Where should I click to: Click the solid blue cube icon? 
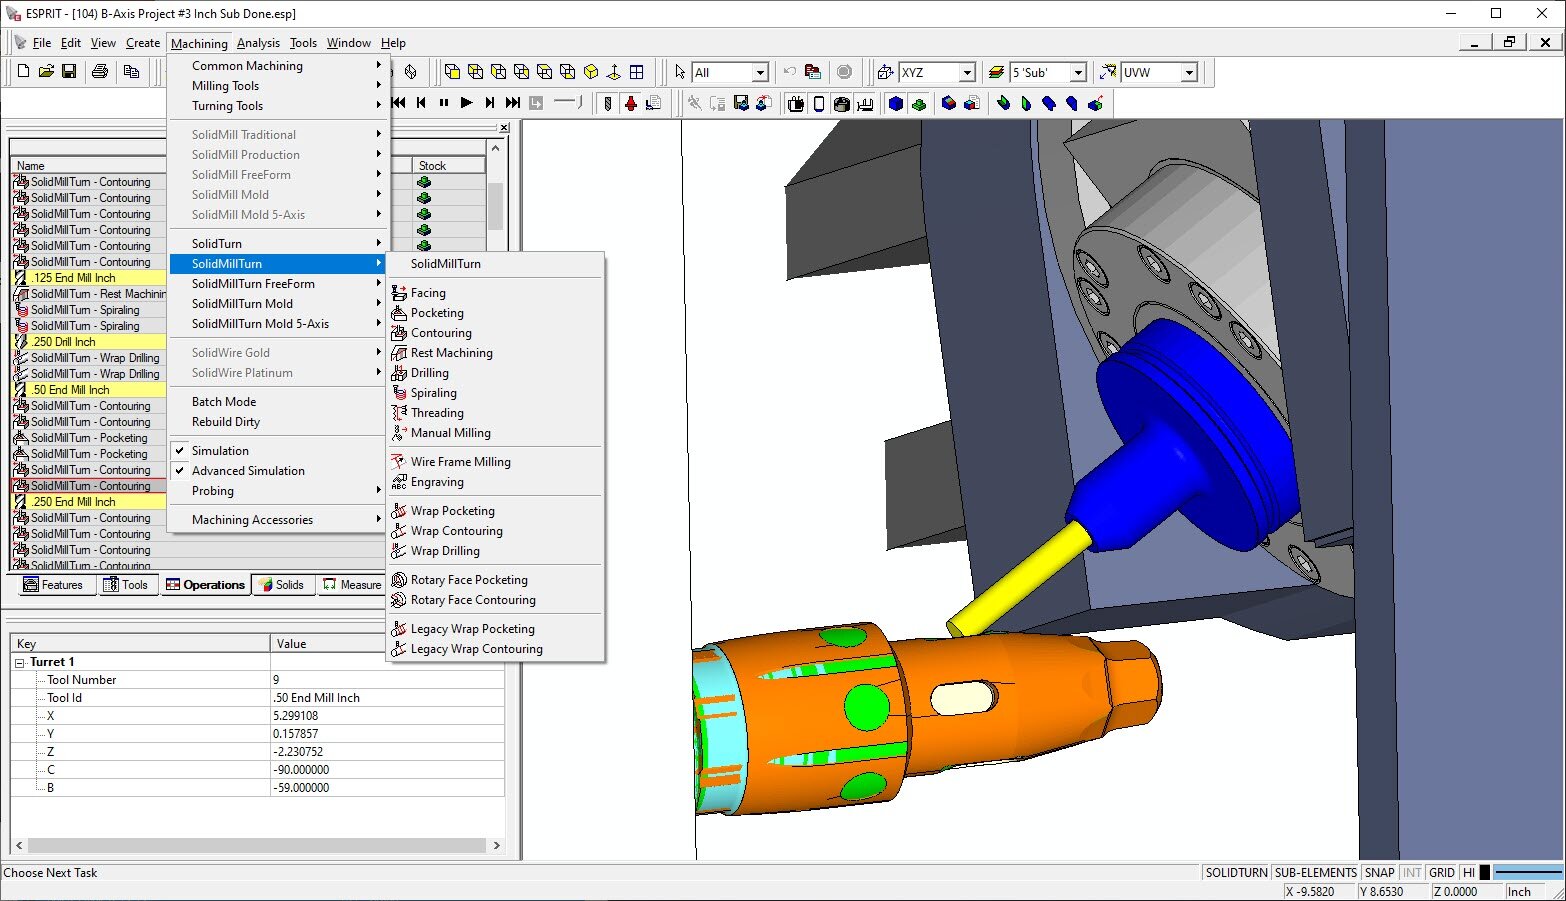tap(896, 102)
